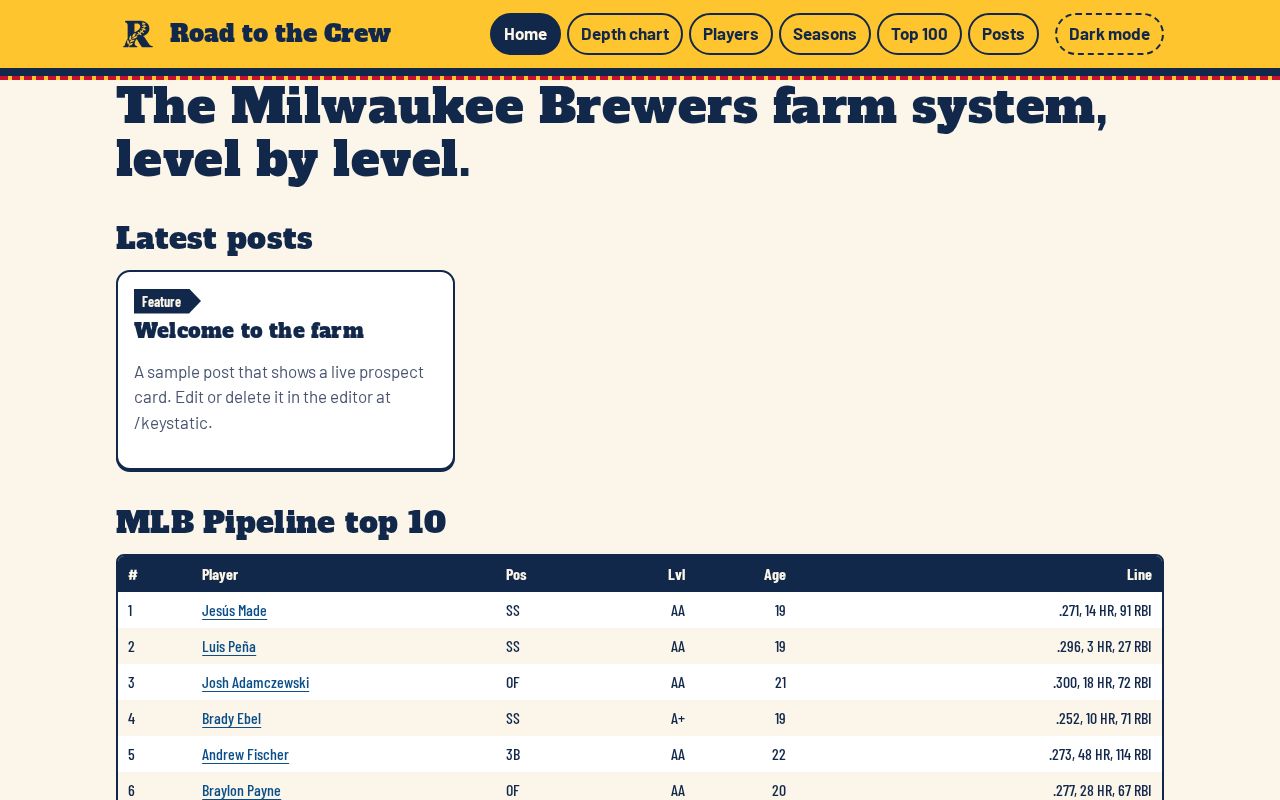Open Jesús Made's player page
Screen dimensions: 1280x800
point(234,611)
